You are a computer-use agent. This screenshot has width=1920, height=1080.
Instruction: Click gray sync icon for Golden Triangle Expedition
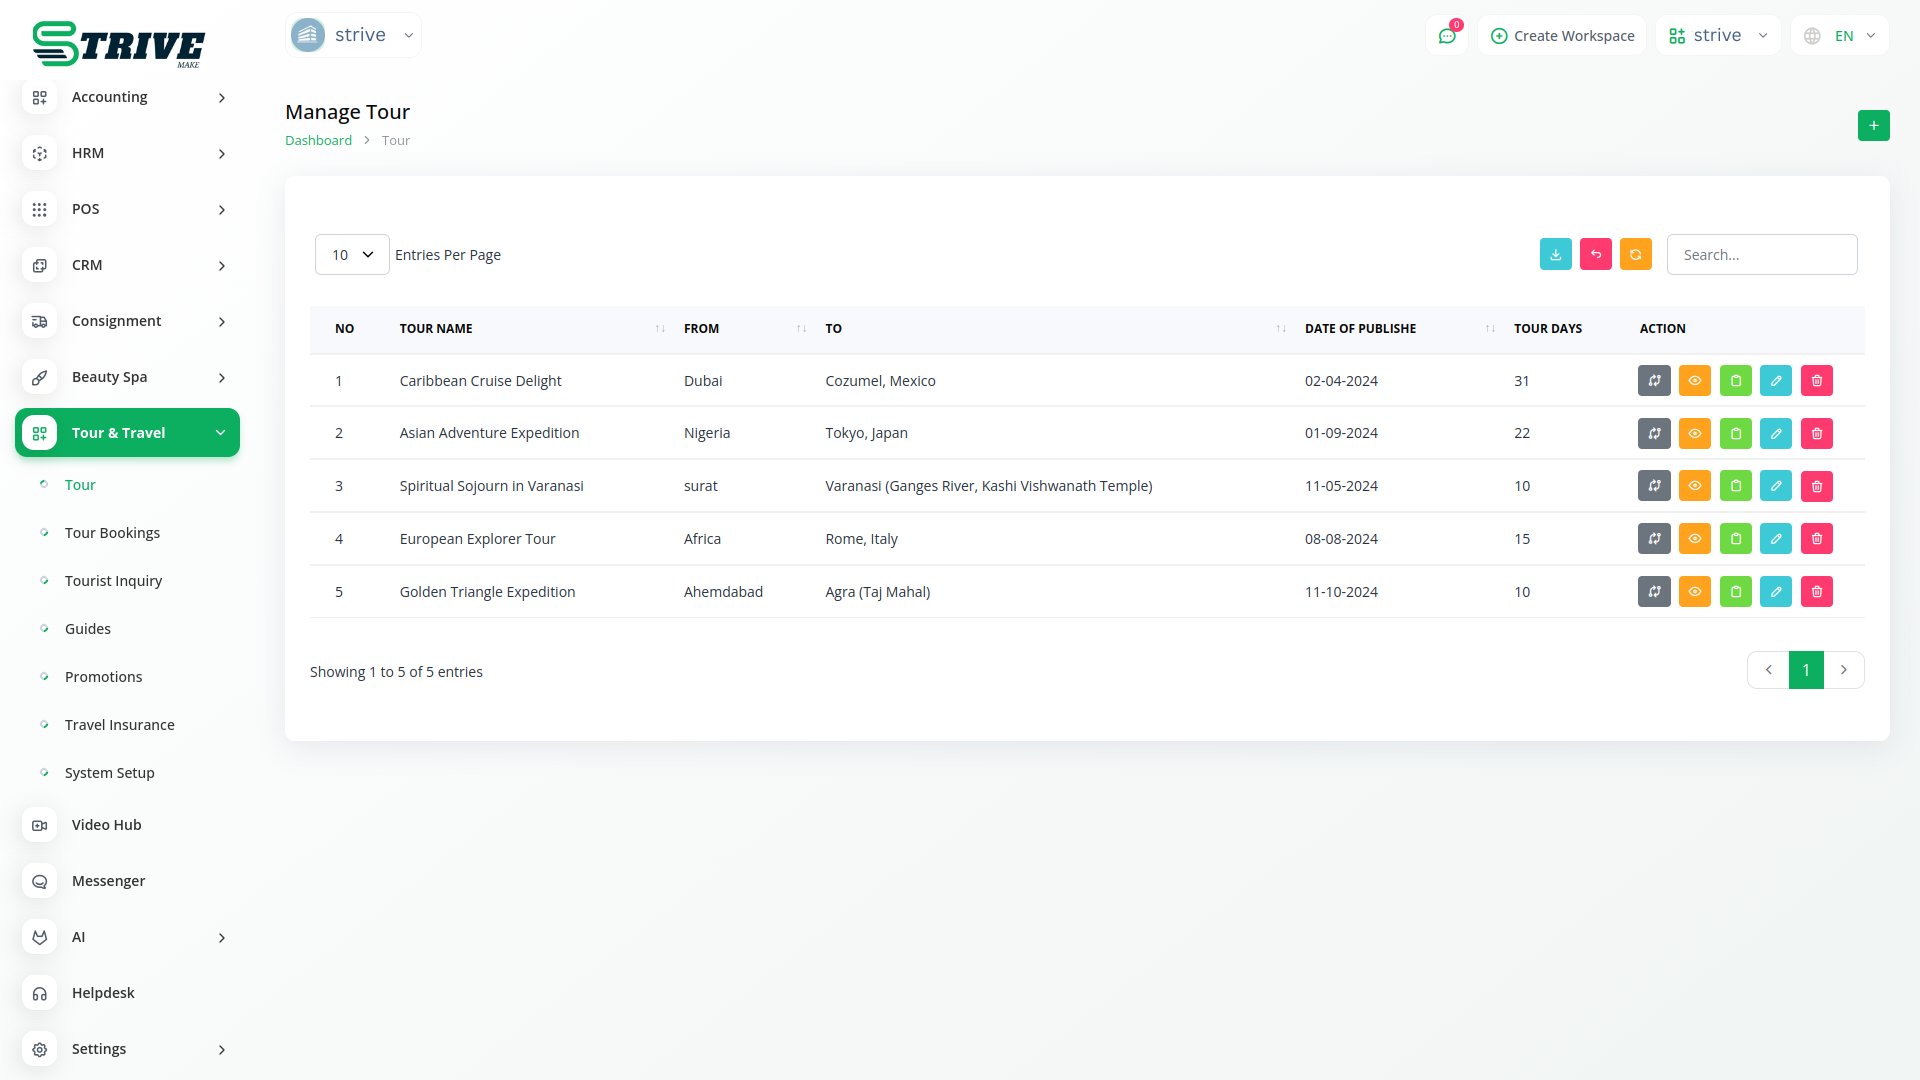(x=1654, y=592)
